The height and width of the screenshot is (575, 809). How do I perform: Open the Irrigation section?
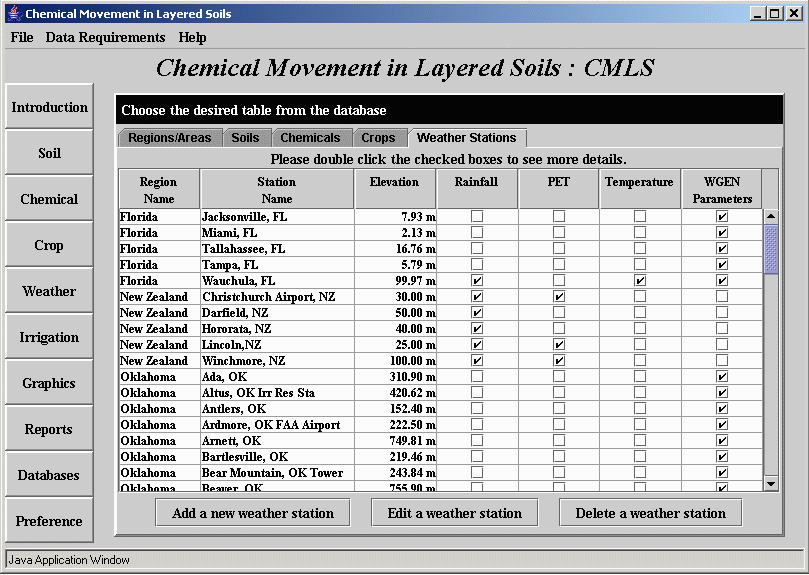pyautogui.click(x=50, y=337)
